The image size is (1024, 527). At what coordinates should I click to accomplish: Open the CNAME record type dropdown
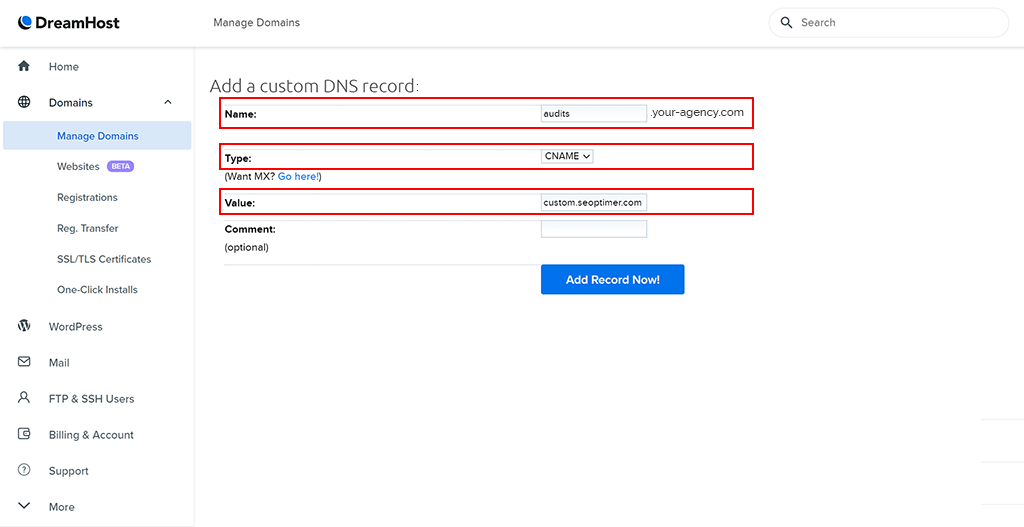pyautogui.click(x=567, y=156)
